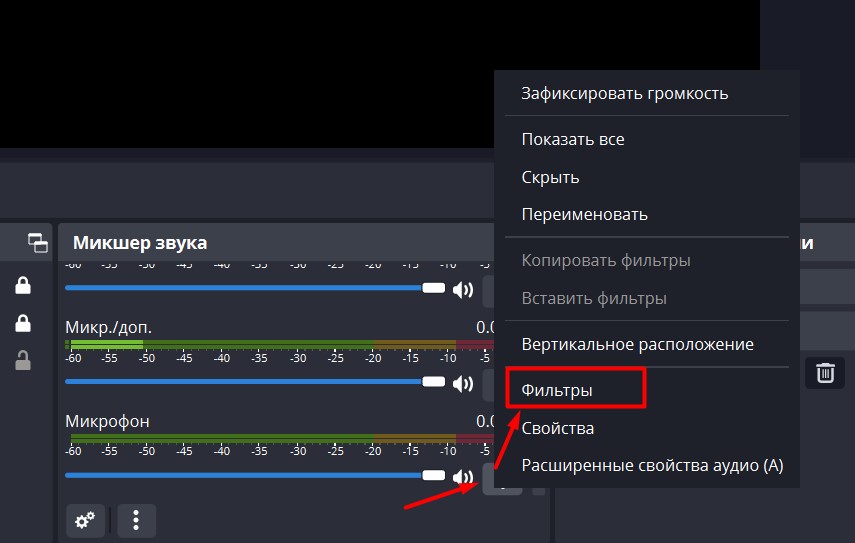Click the undock panel icon beside Микшер звука
This screenshot has height=543, width=855.
(38, 242)
